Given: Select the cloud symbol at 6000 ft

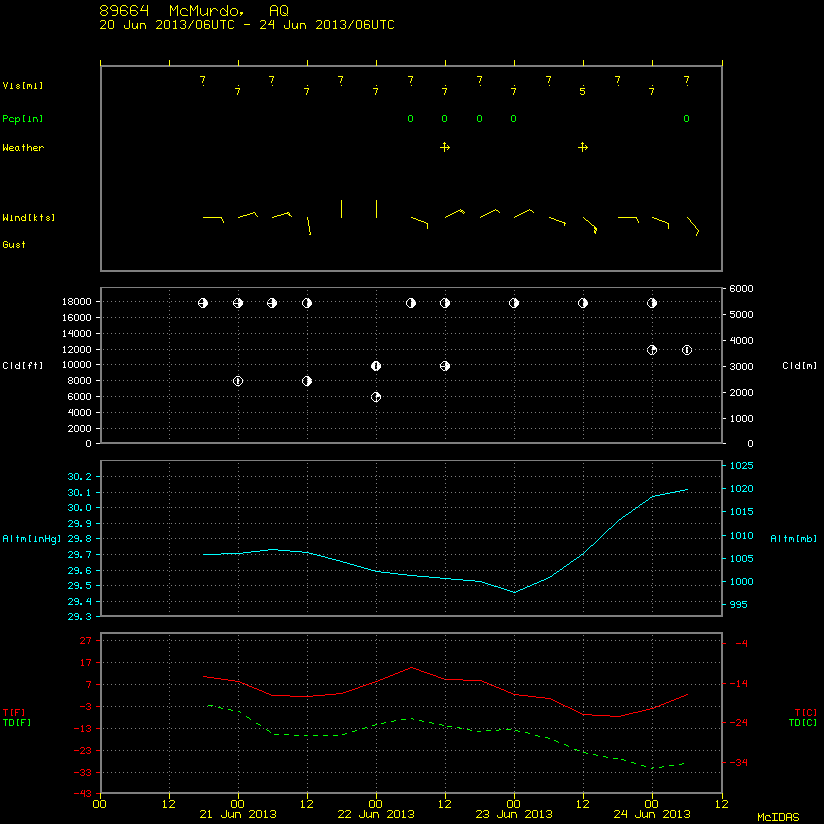Looking at the screenshot, I should 376,397.
